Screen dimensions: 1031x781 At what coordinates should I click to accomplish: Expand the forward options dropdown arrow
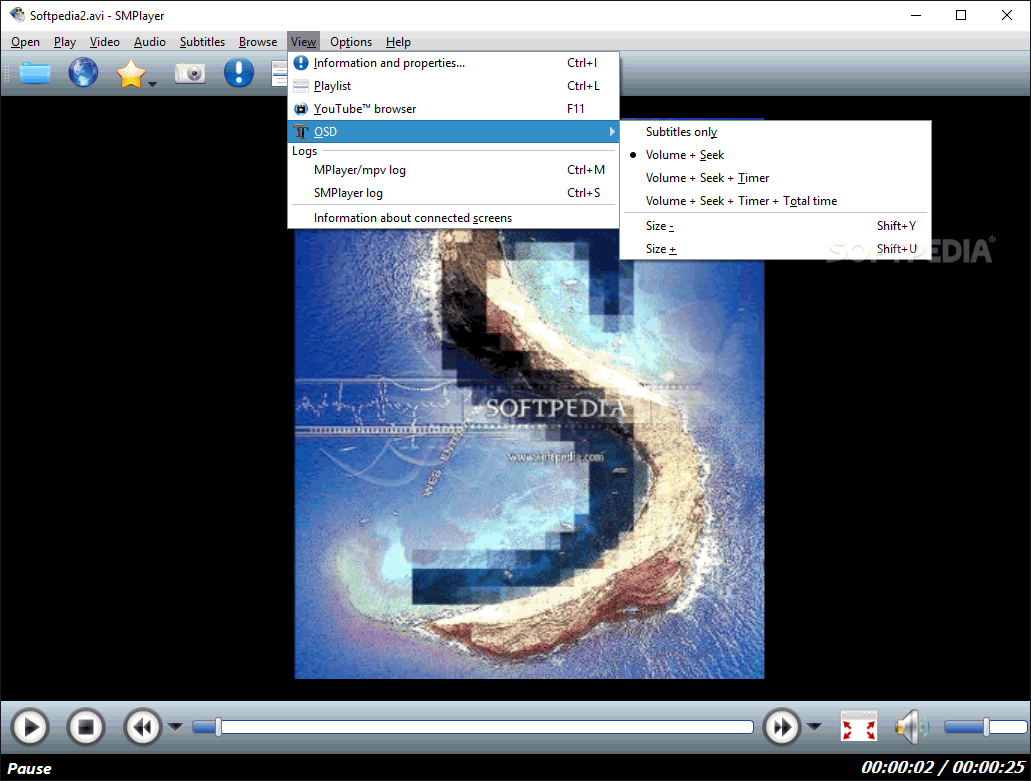click(814, 726)
